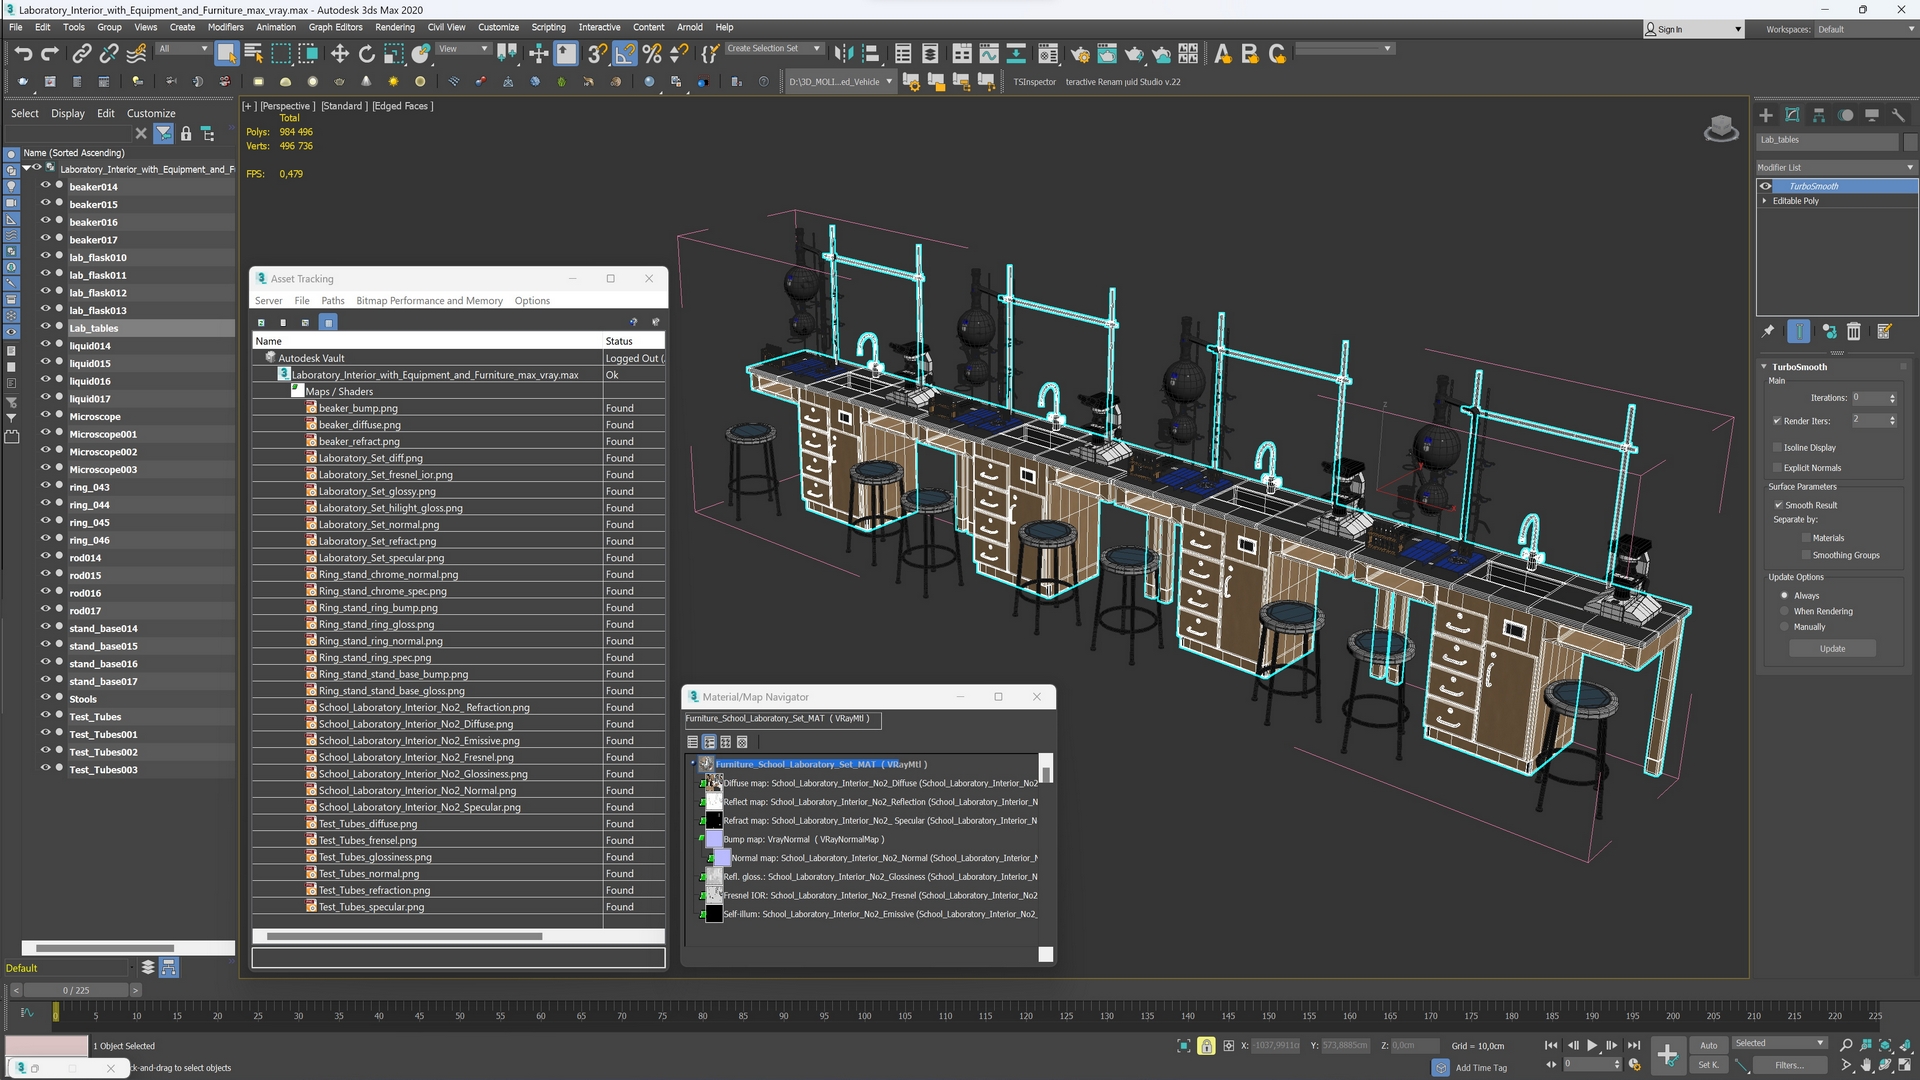
Task: Open the Utilities wrench panel icon
Action: 1898,115
